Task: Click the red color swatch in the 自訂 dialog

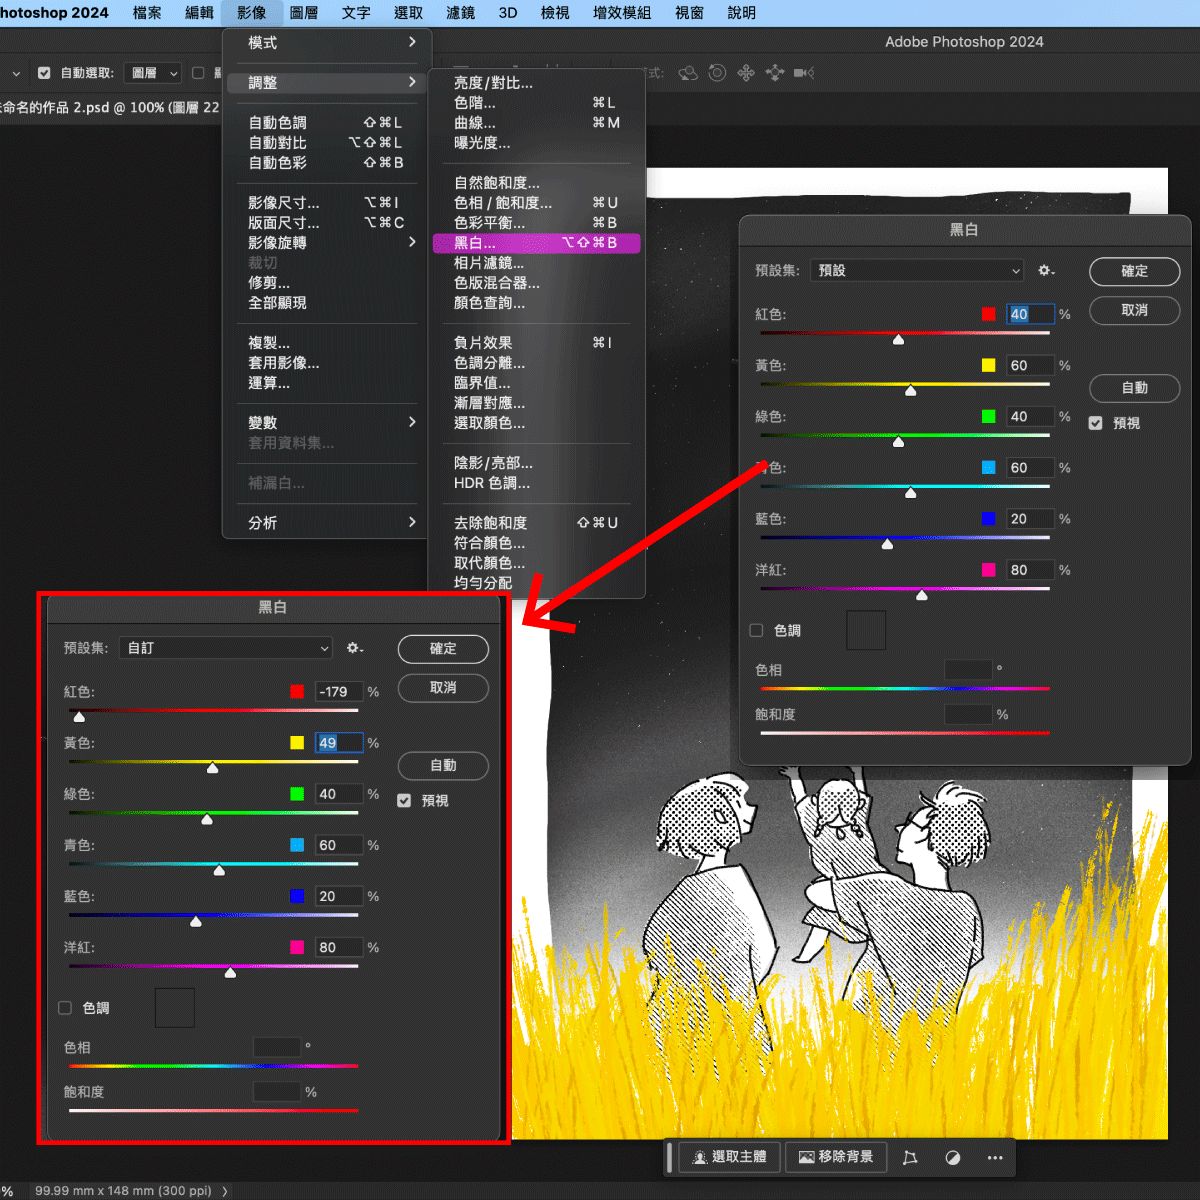Action: (x=297, y=692)
